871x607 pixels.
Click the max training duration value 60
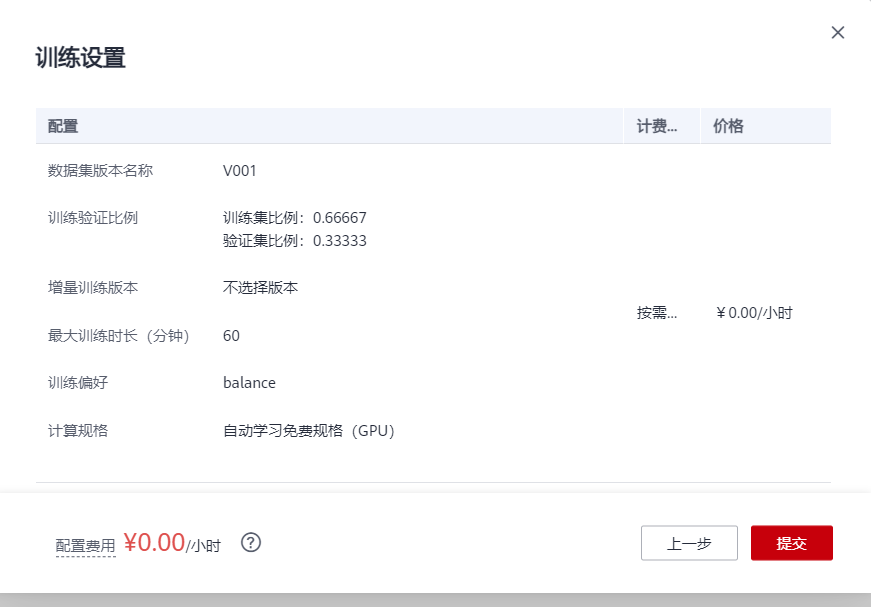231,335
